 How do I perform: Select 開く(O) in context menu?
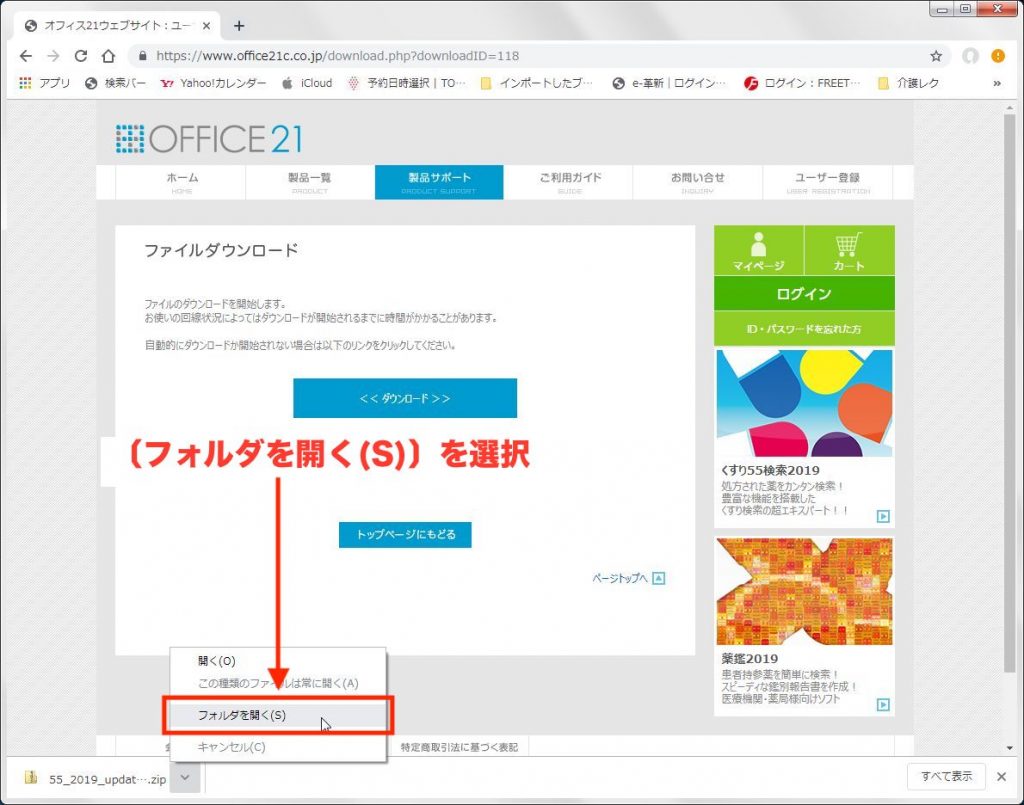tap(278, 661)
